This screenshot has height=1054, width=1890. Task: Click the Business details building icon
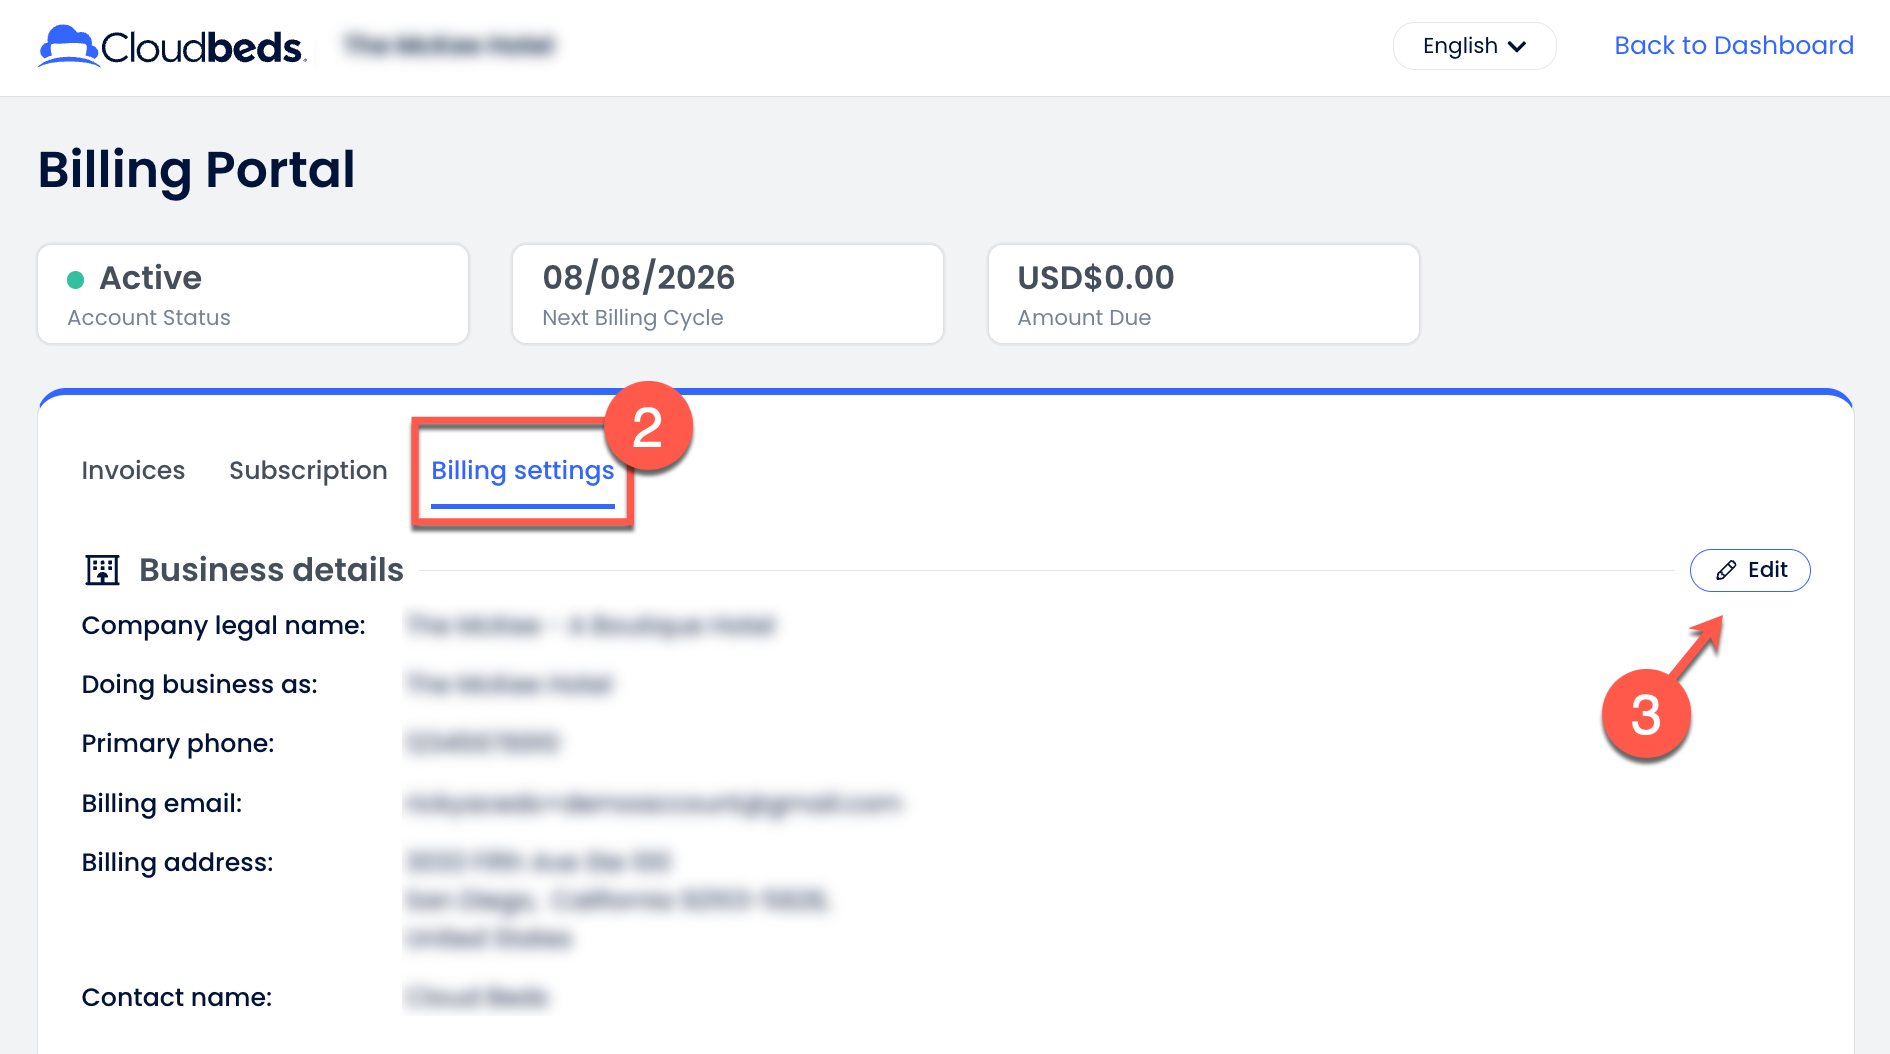click(102, 570)
